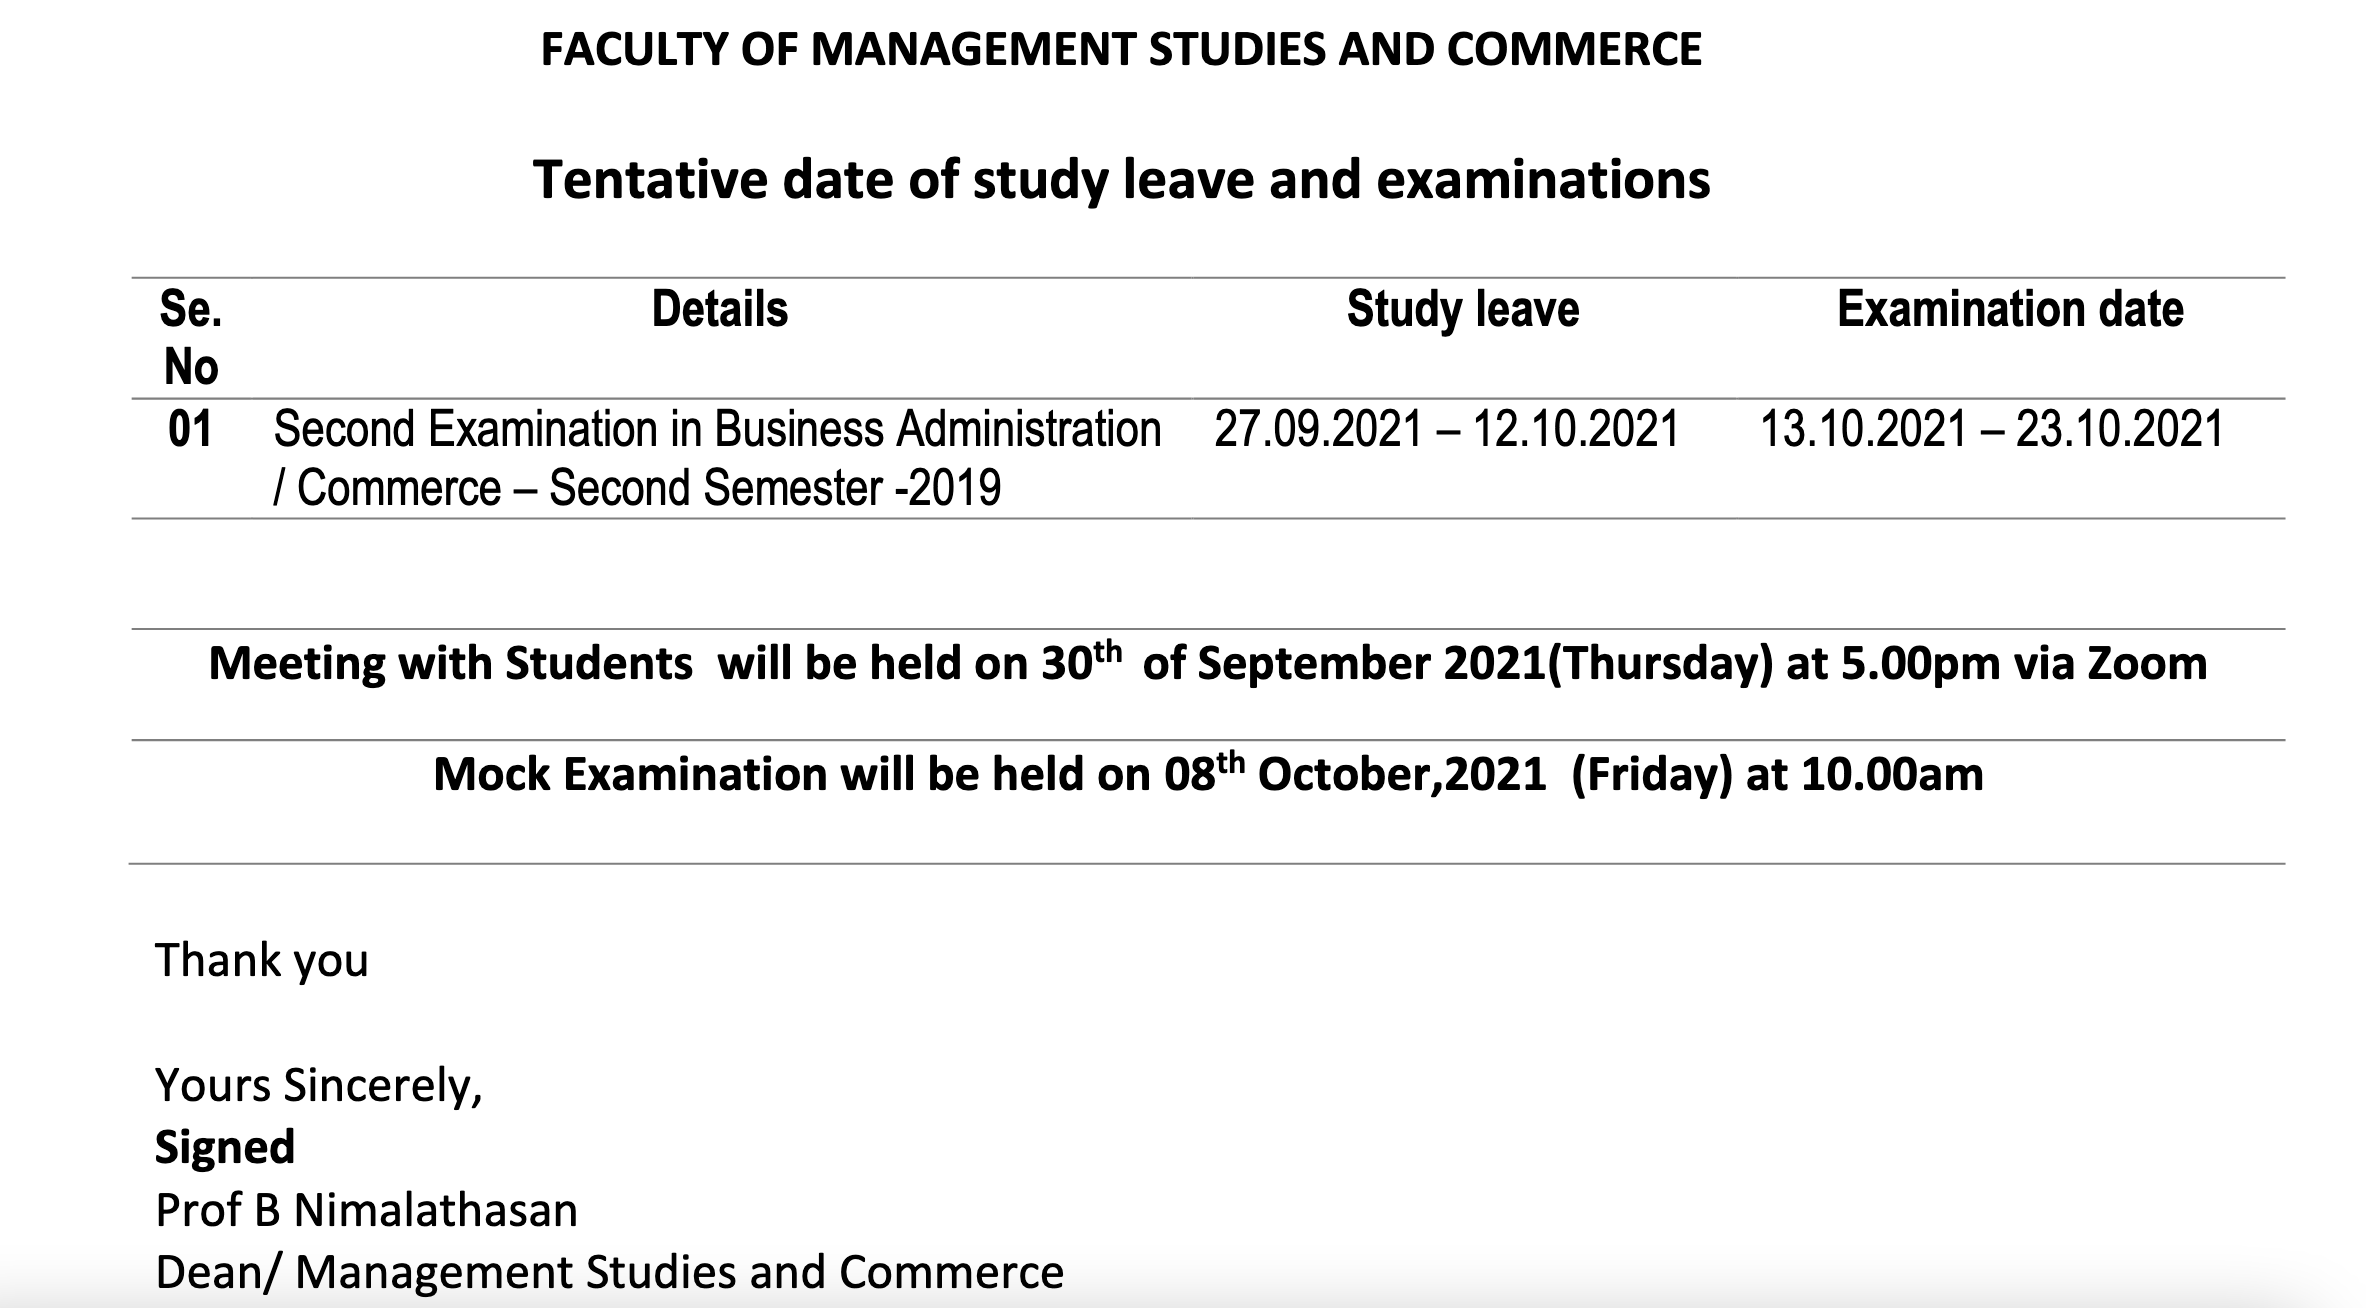This screenshot has height=1308, width=2366.
Task: Click the study leave end date 12.10.2021
Action: (x=1576, y=429)
